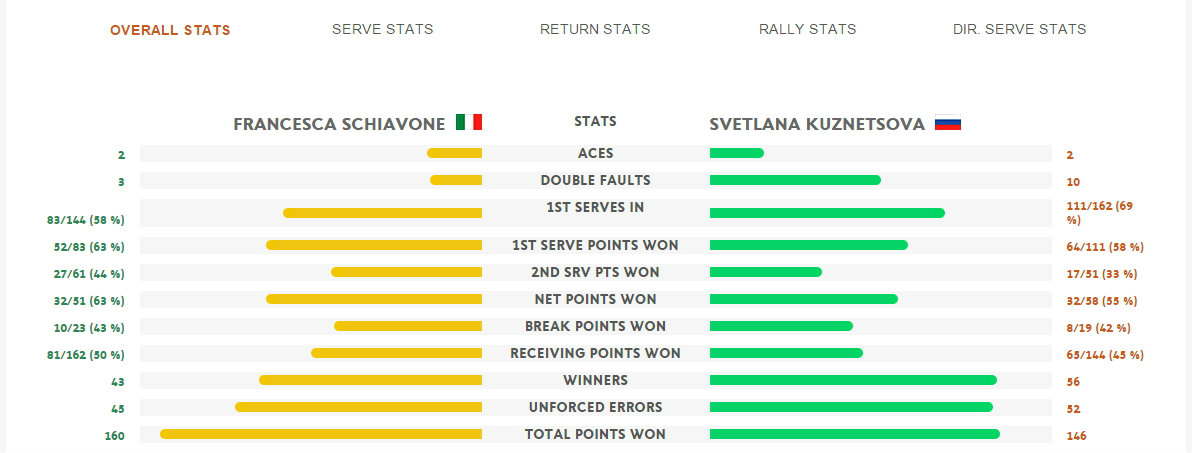The image size is (1192, 453).
Task: Click Kuznetsova's green Double Faults bar
Action: (x=795, y=180)
